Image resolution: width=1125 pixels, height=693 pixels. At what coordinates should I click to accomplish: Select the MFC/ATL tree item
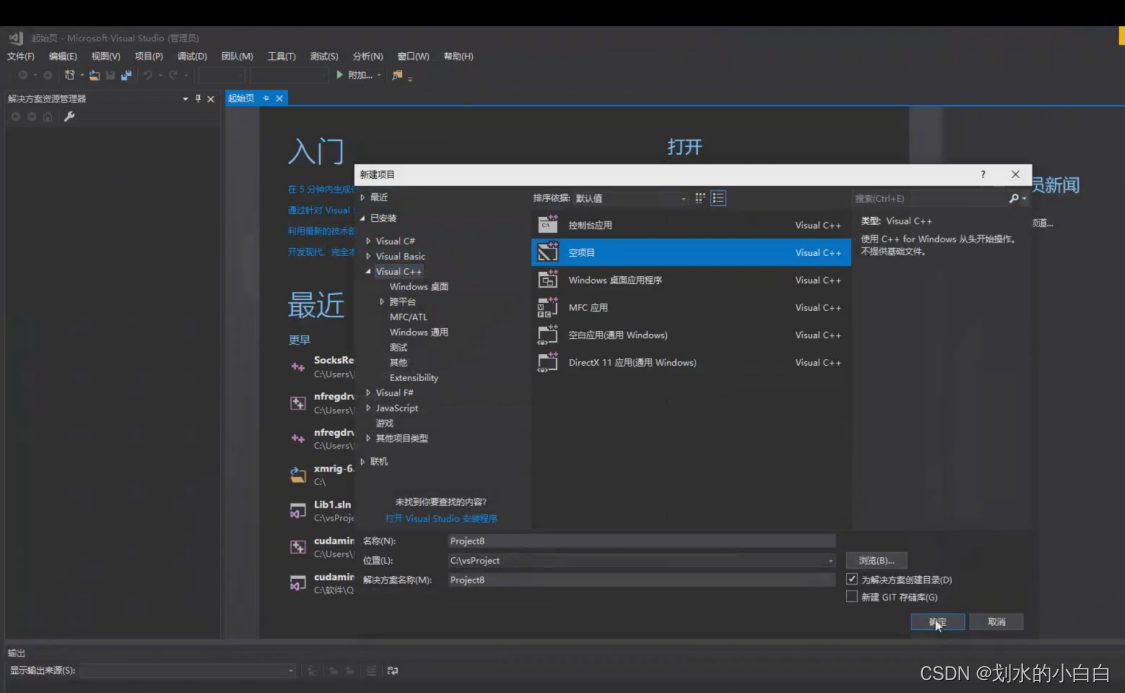click(x=408, y=316)
